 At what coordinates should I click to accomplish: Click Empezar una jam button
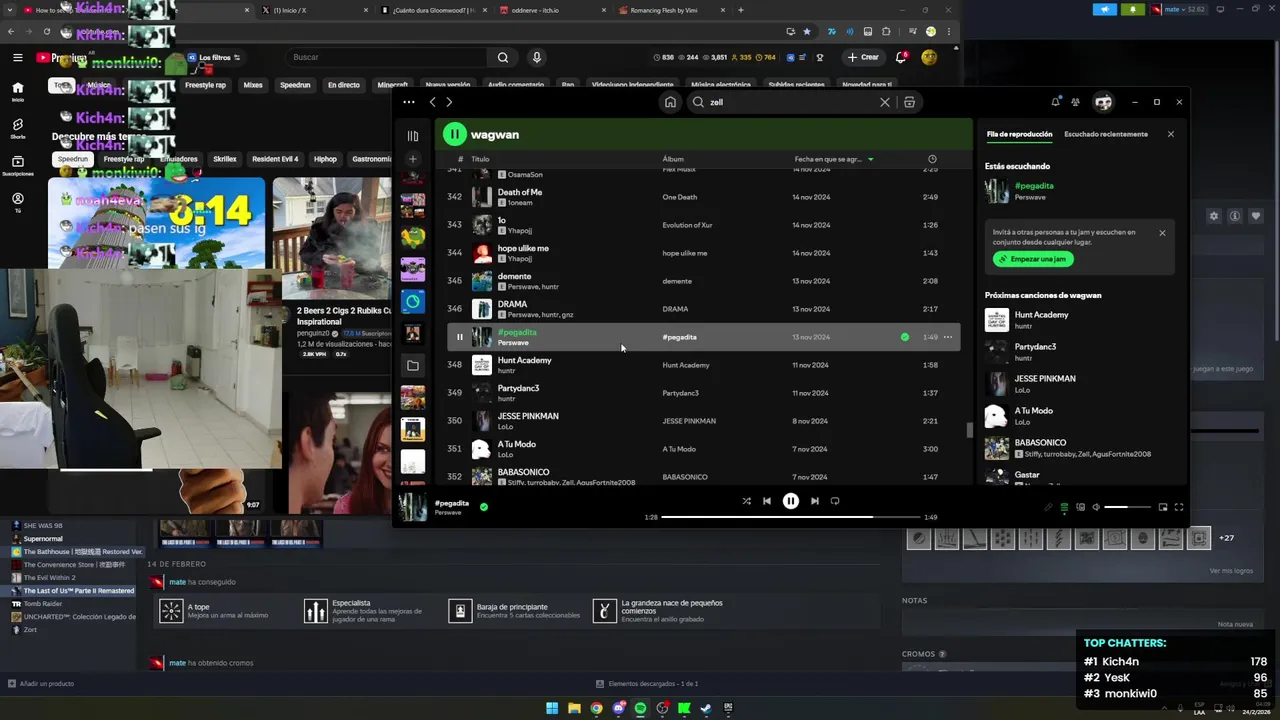1033,259
